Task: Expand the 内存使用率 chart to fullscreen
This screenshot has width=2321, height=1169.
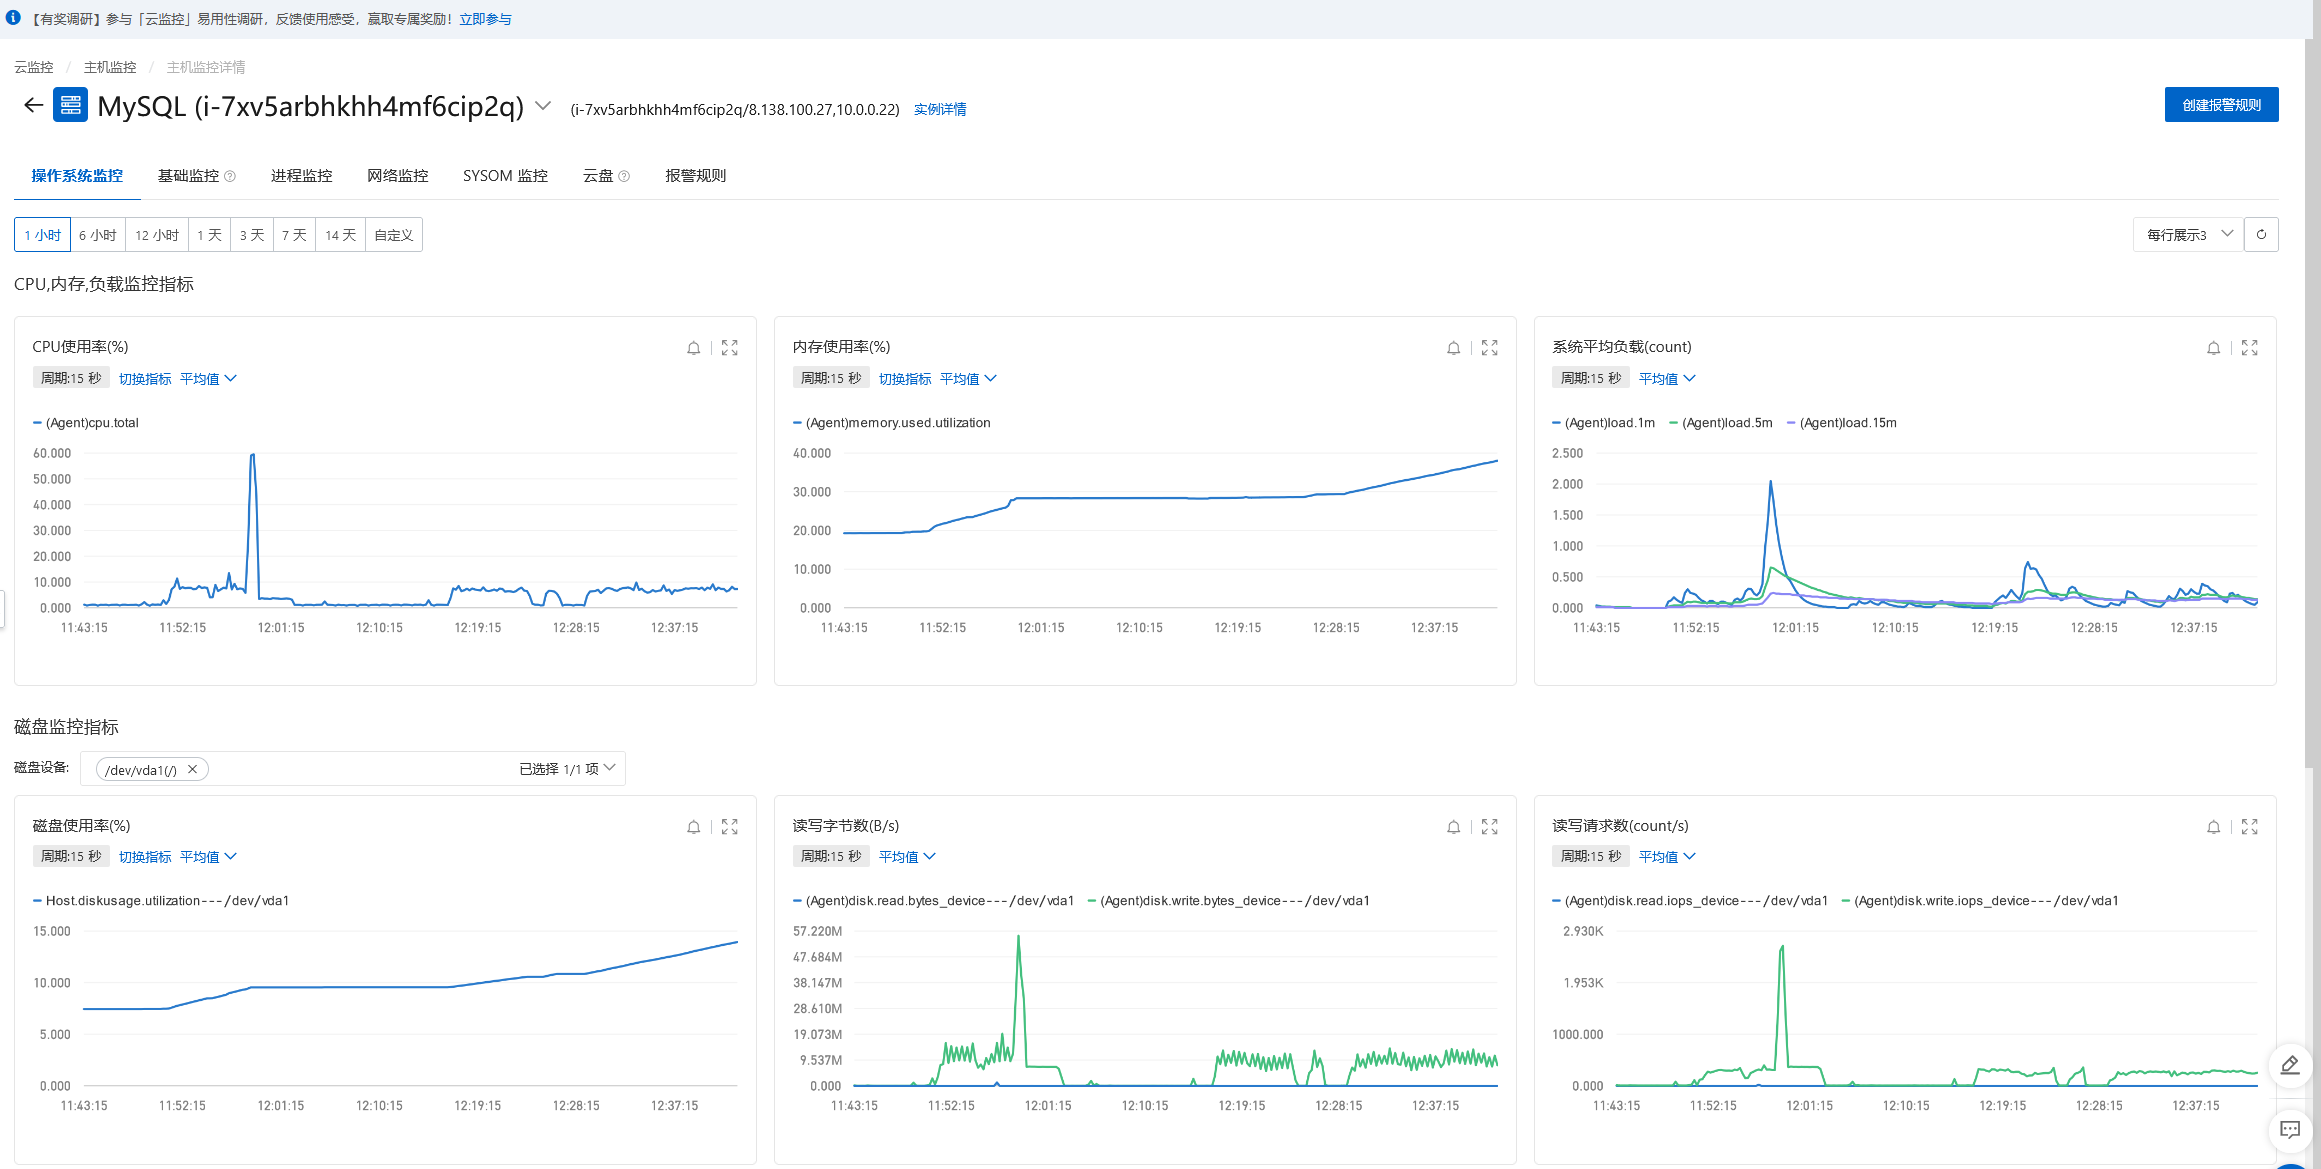Action: pos(1489,348)
